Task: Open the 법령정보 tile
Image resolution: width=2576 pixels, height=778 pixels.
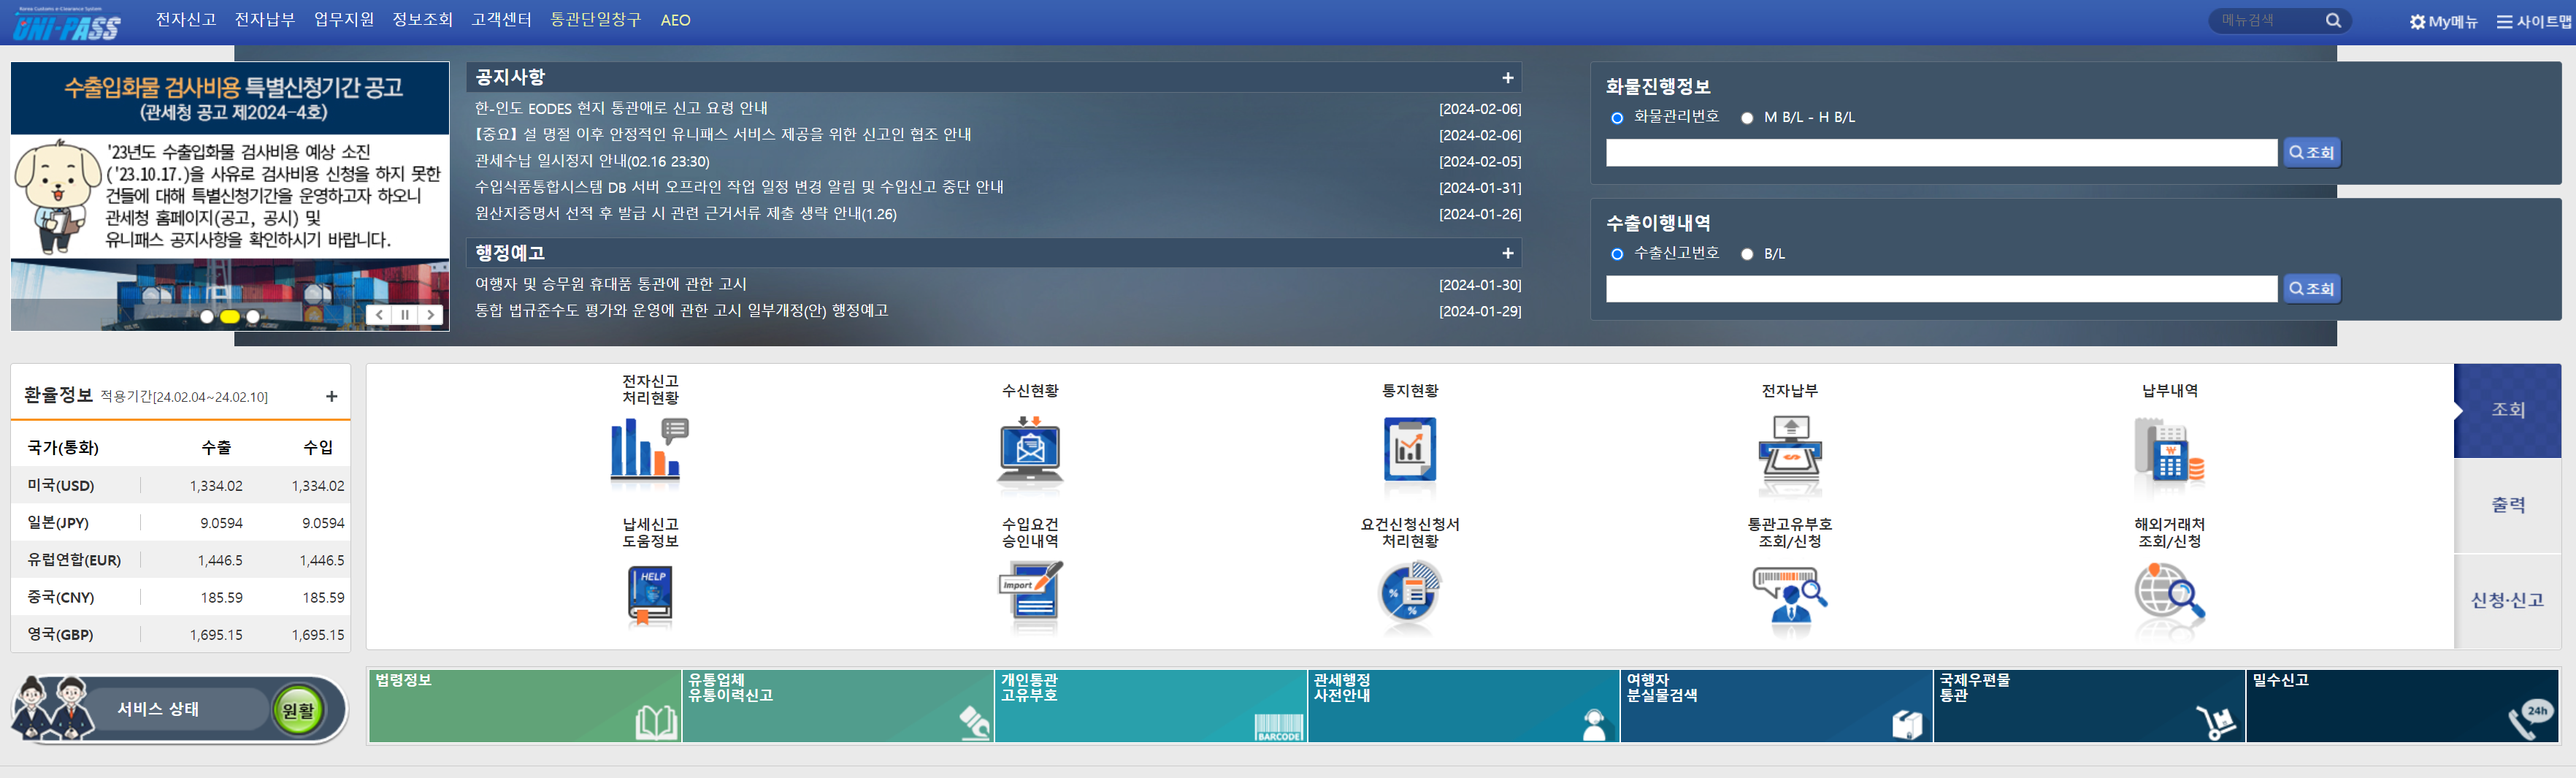Action: (525, 706)
